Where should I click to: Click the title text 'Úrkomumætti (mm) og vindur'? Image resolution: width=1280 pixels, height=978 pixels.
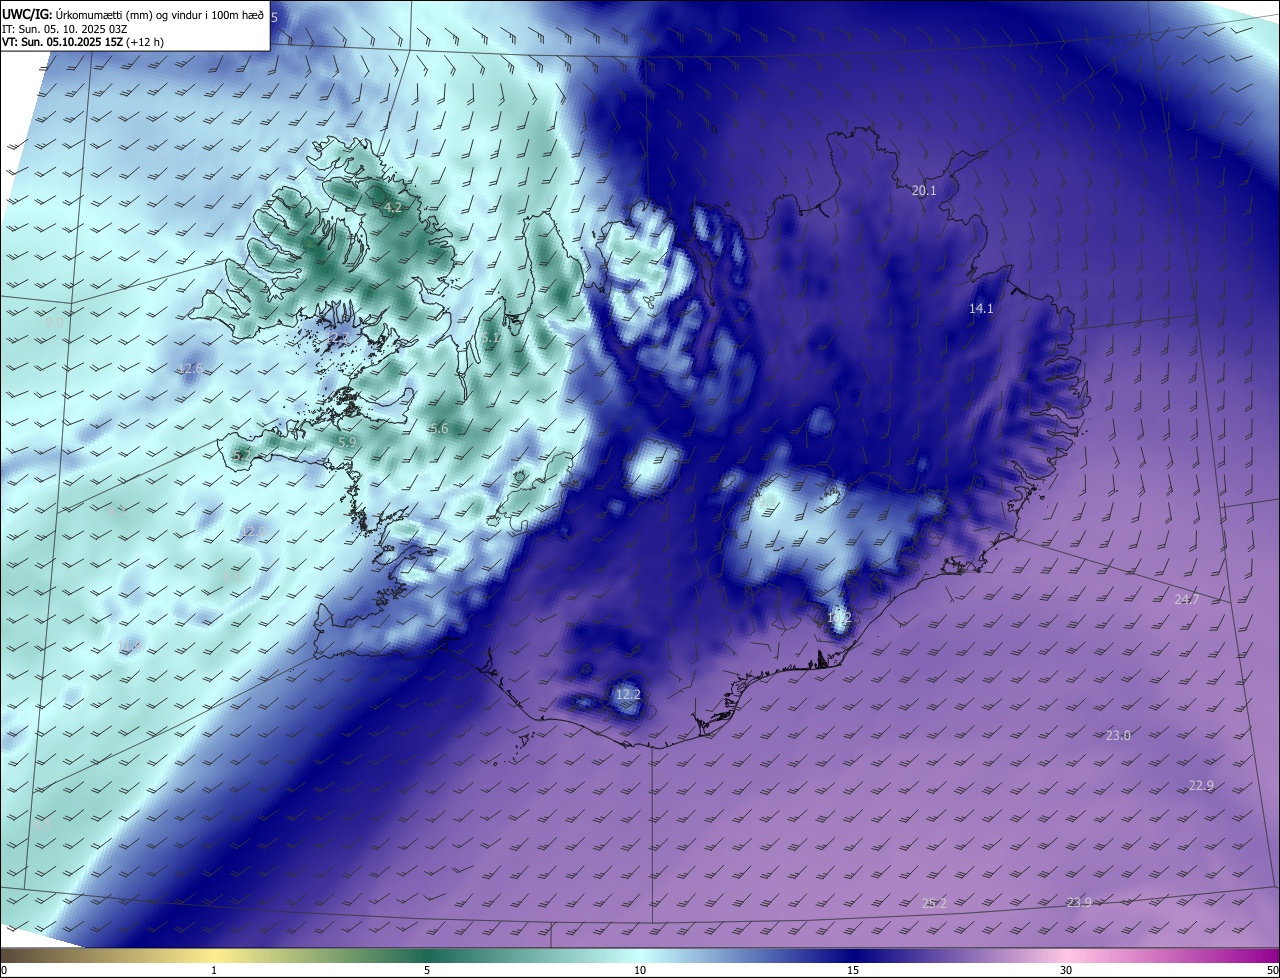(127, 13)
